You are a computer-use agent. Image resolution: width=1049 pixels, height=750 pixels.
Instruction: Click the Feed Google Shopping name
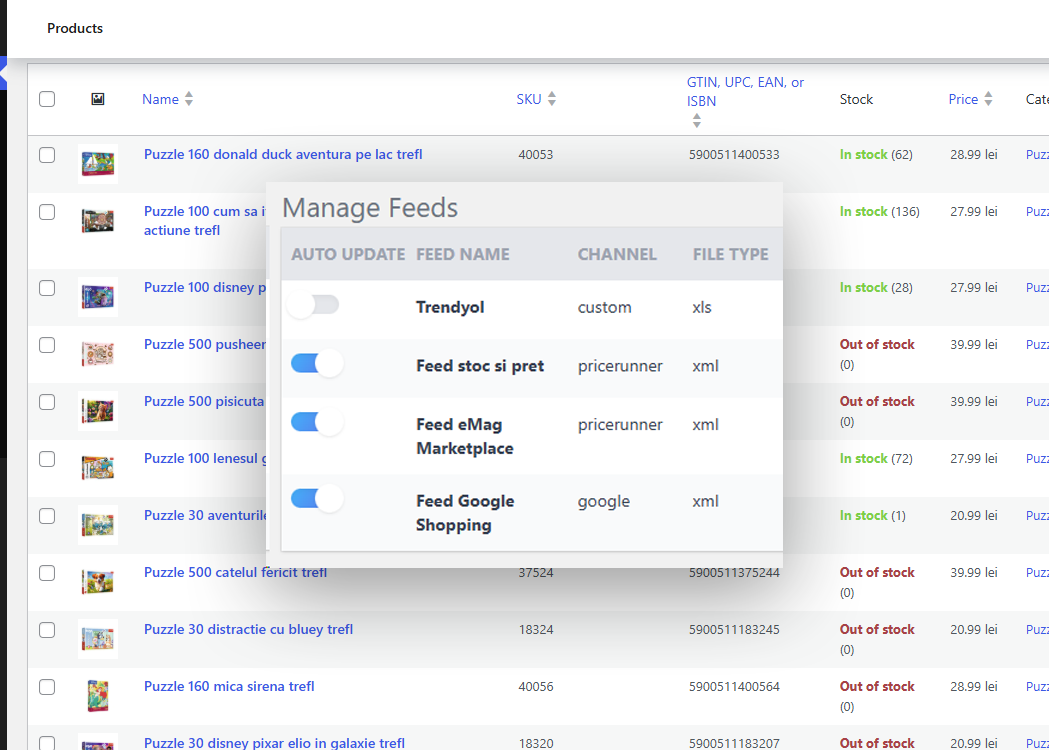[x=465, y=513]
